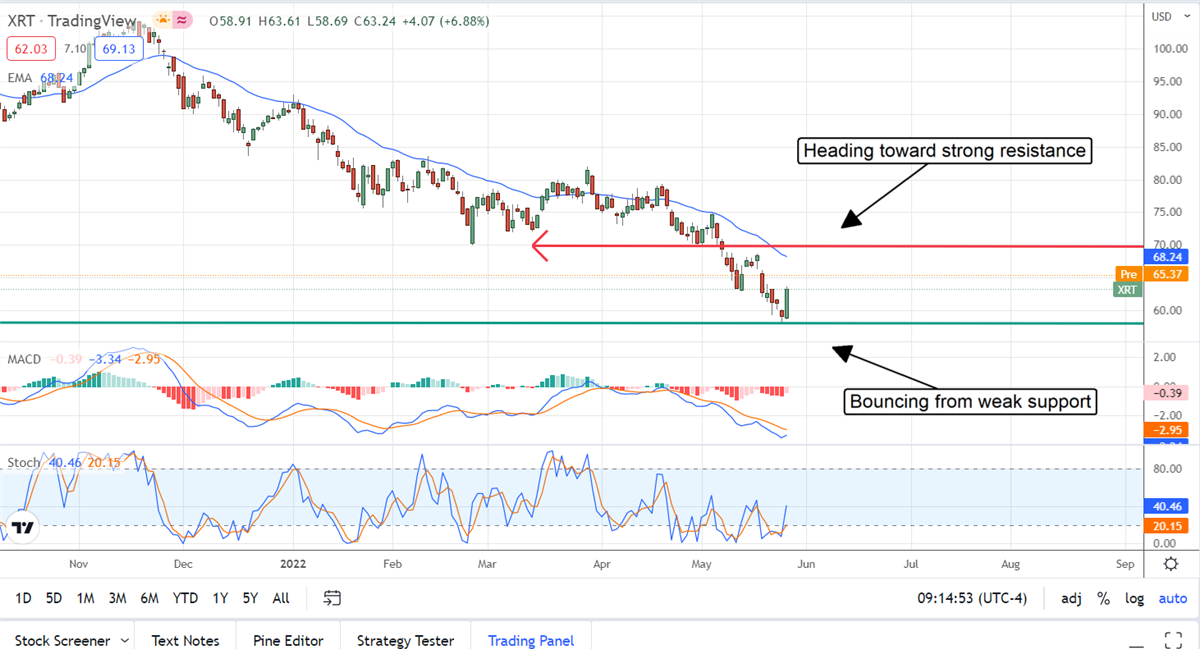
Task: Click the red 62.03 sell price box
Action: point(31,47)
